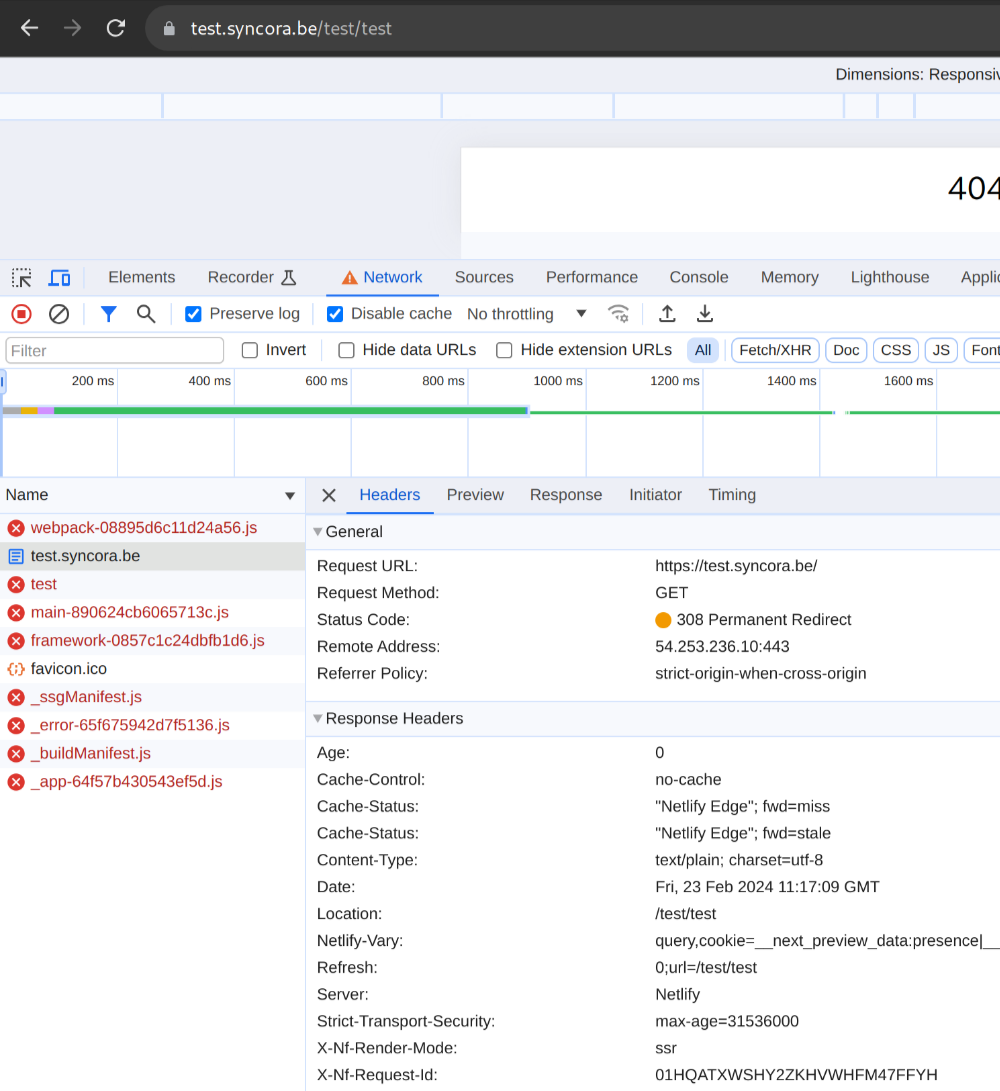Open network search with magnifier icon
The image size is (1000, 1091).
click(x=146, y=314)
